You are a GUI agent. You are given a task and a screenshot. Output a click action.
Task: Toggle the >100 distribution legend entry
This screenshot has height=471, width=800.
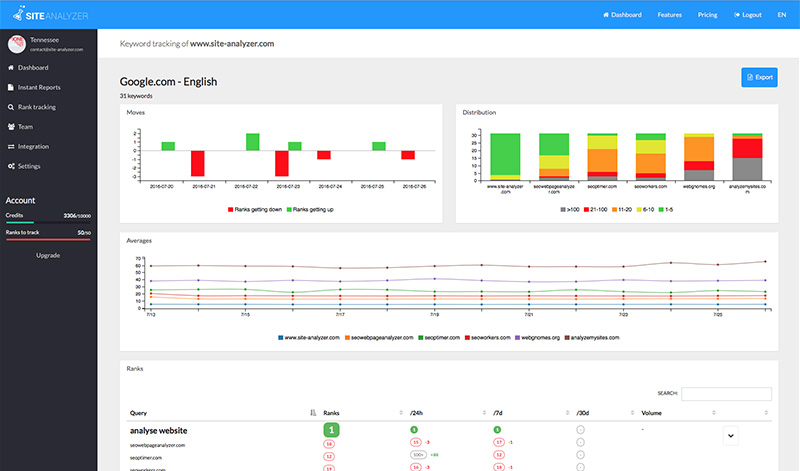coord(569,209)
